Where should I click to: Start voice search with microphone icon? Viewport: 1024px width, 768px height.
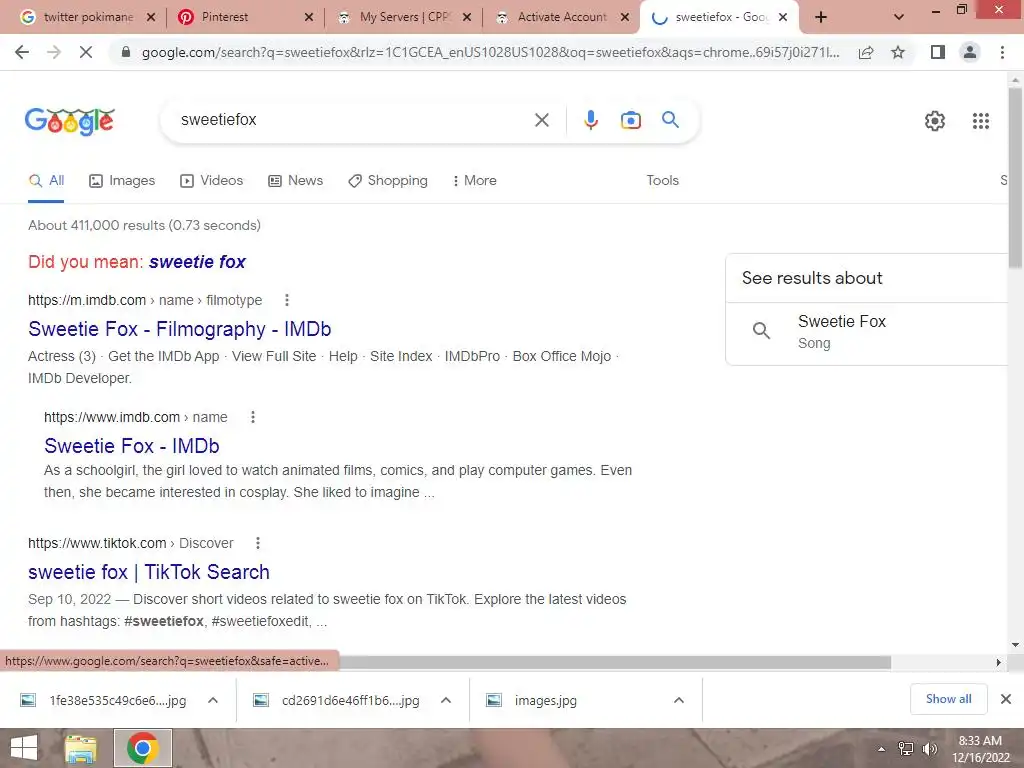[590, 120]
